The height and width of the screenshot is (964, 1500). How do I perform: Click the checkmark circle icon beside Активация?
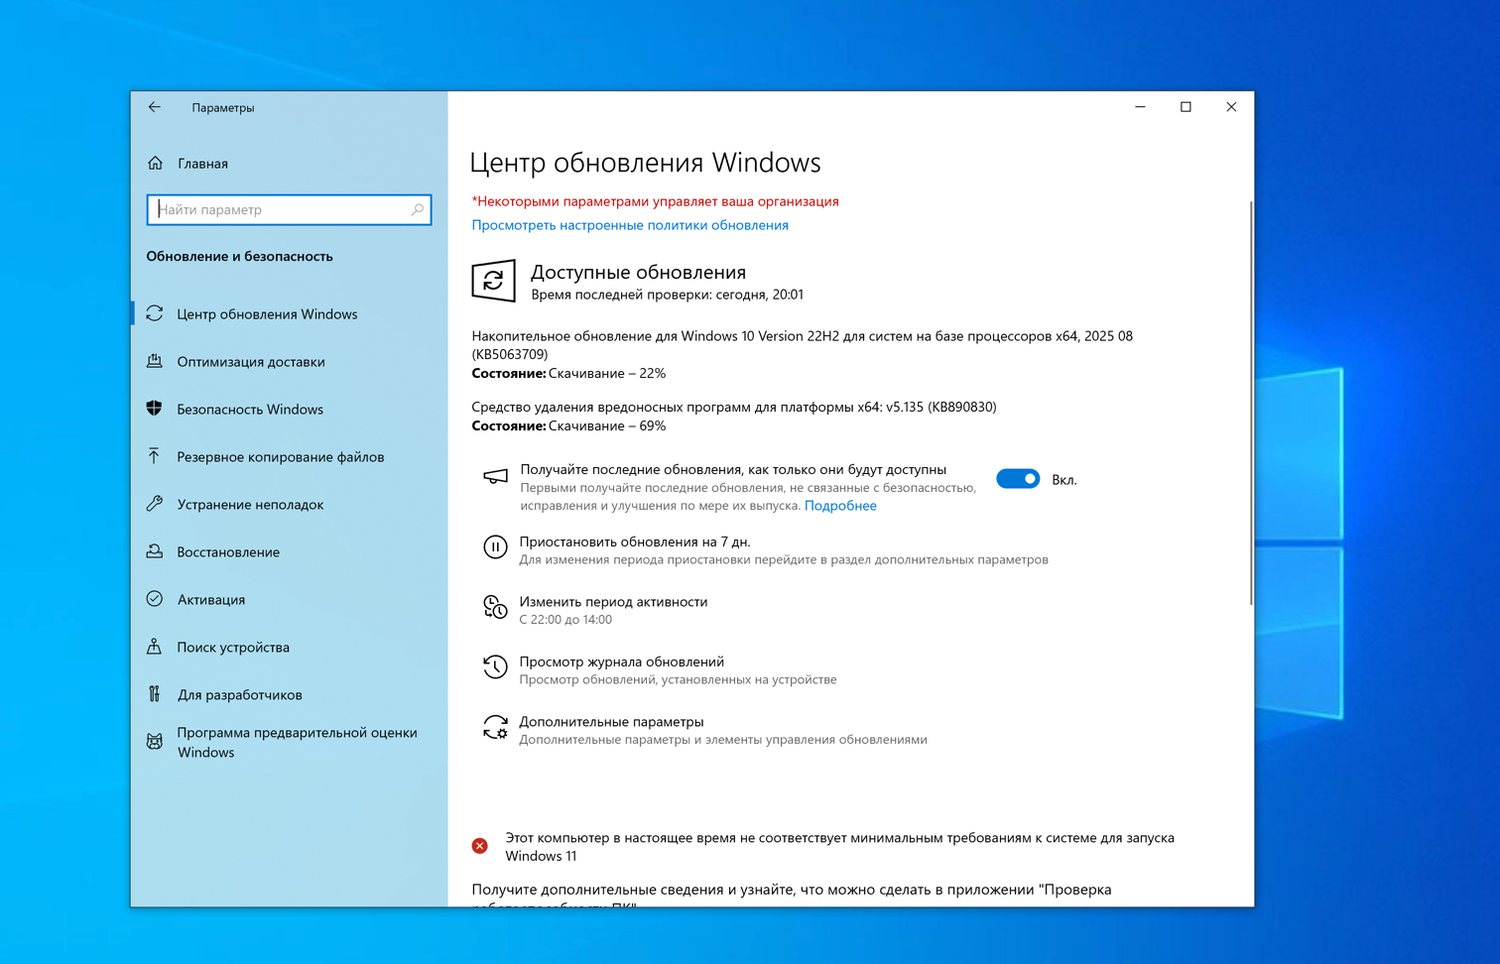point(154,599)
